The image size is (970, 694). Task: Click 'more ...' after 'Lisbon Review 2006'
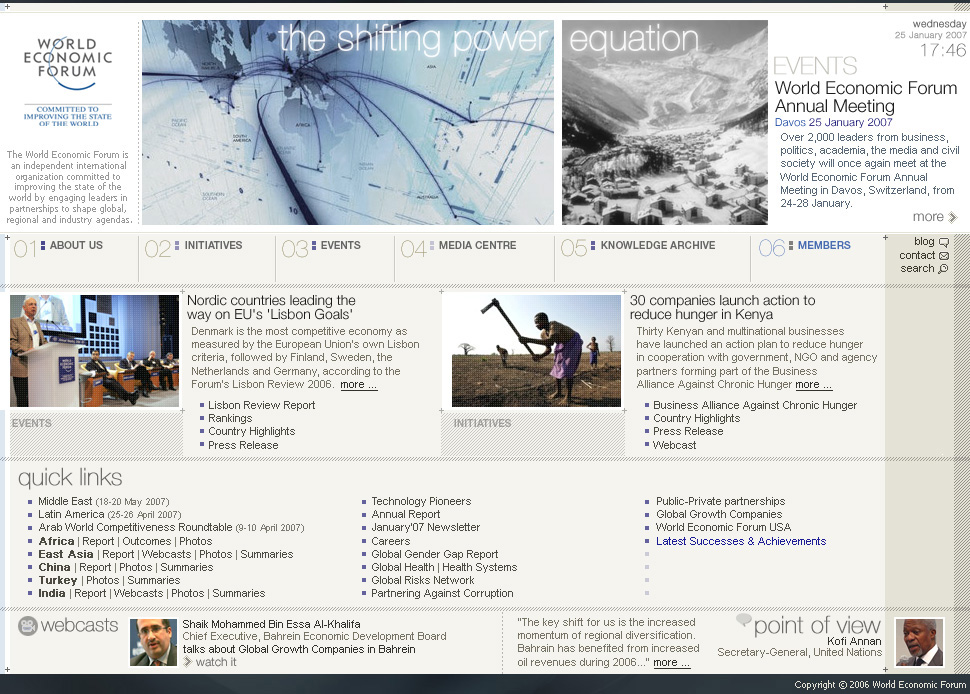[x=358, y=385]
